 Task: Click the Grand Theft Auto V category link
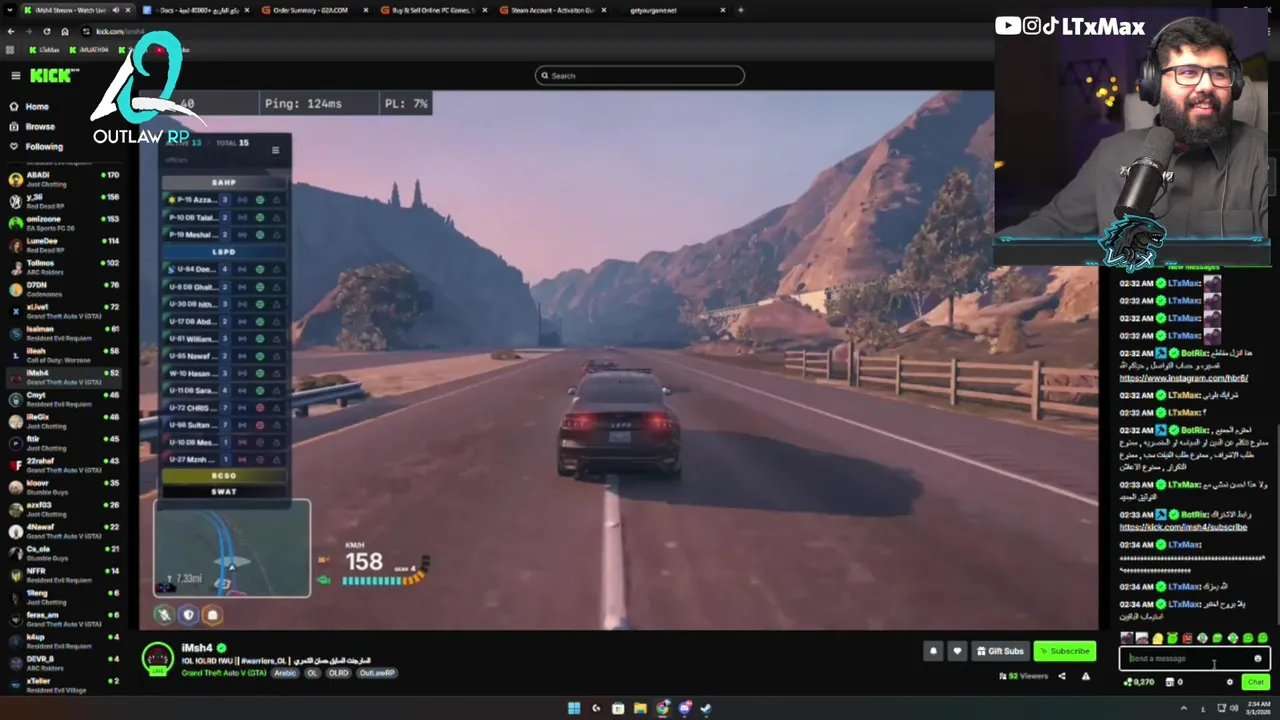click(x=225, y=673)
